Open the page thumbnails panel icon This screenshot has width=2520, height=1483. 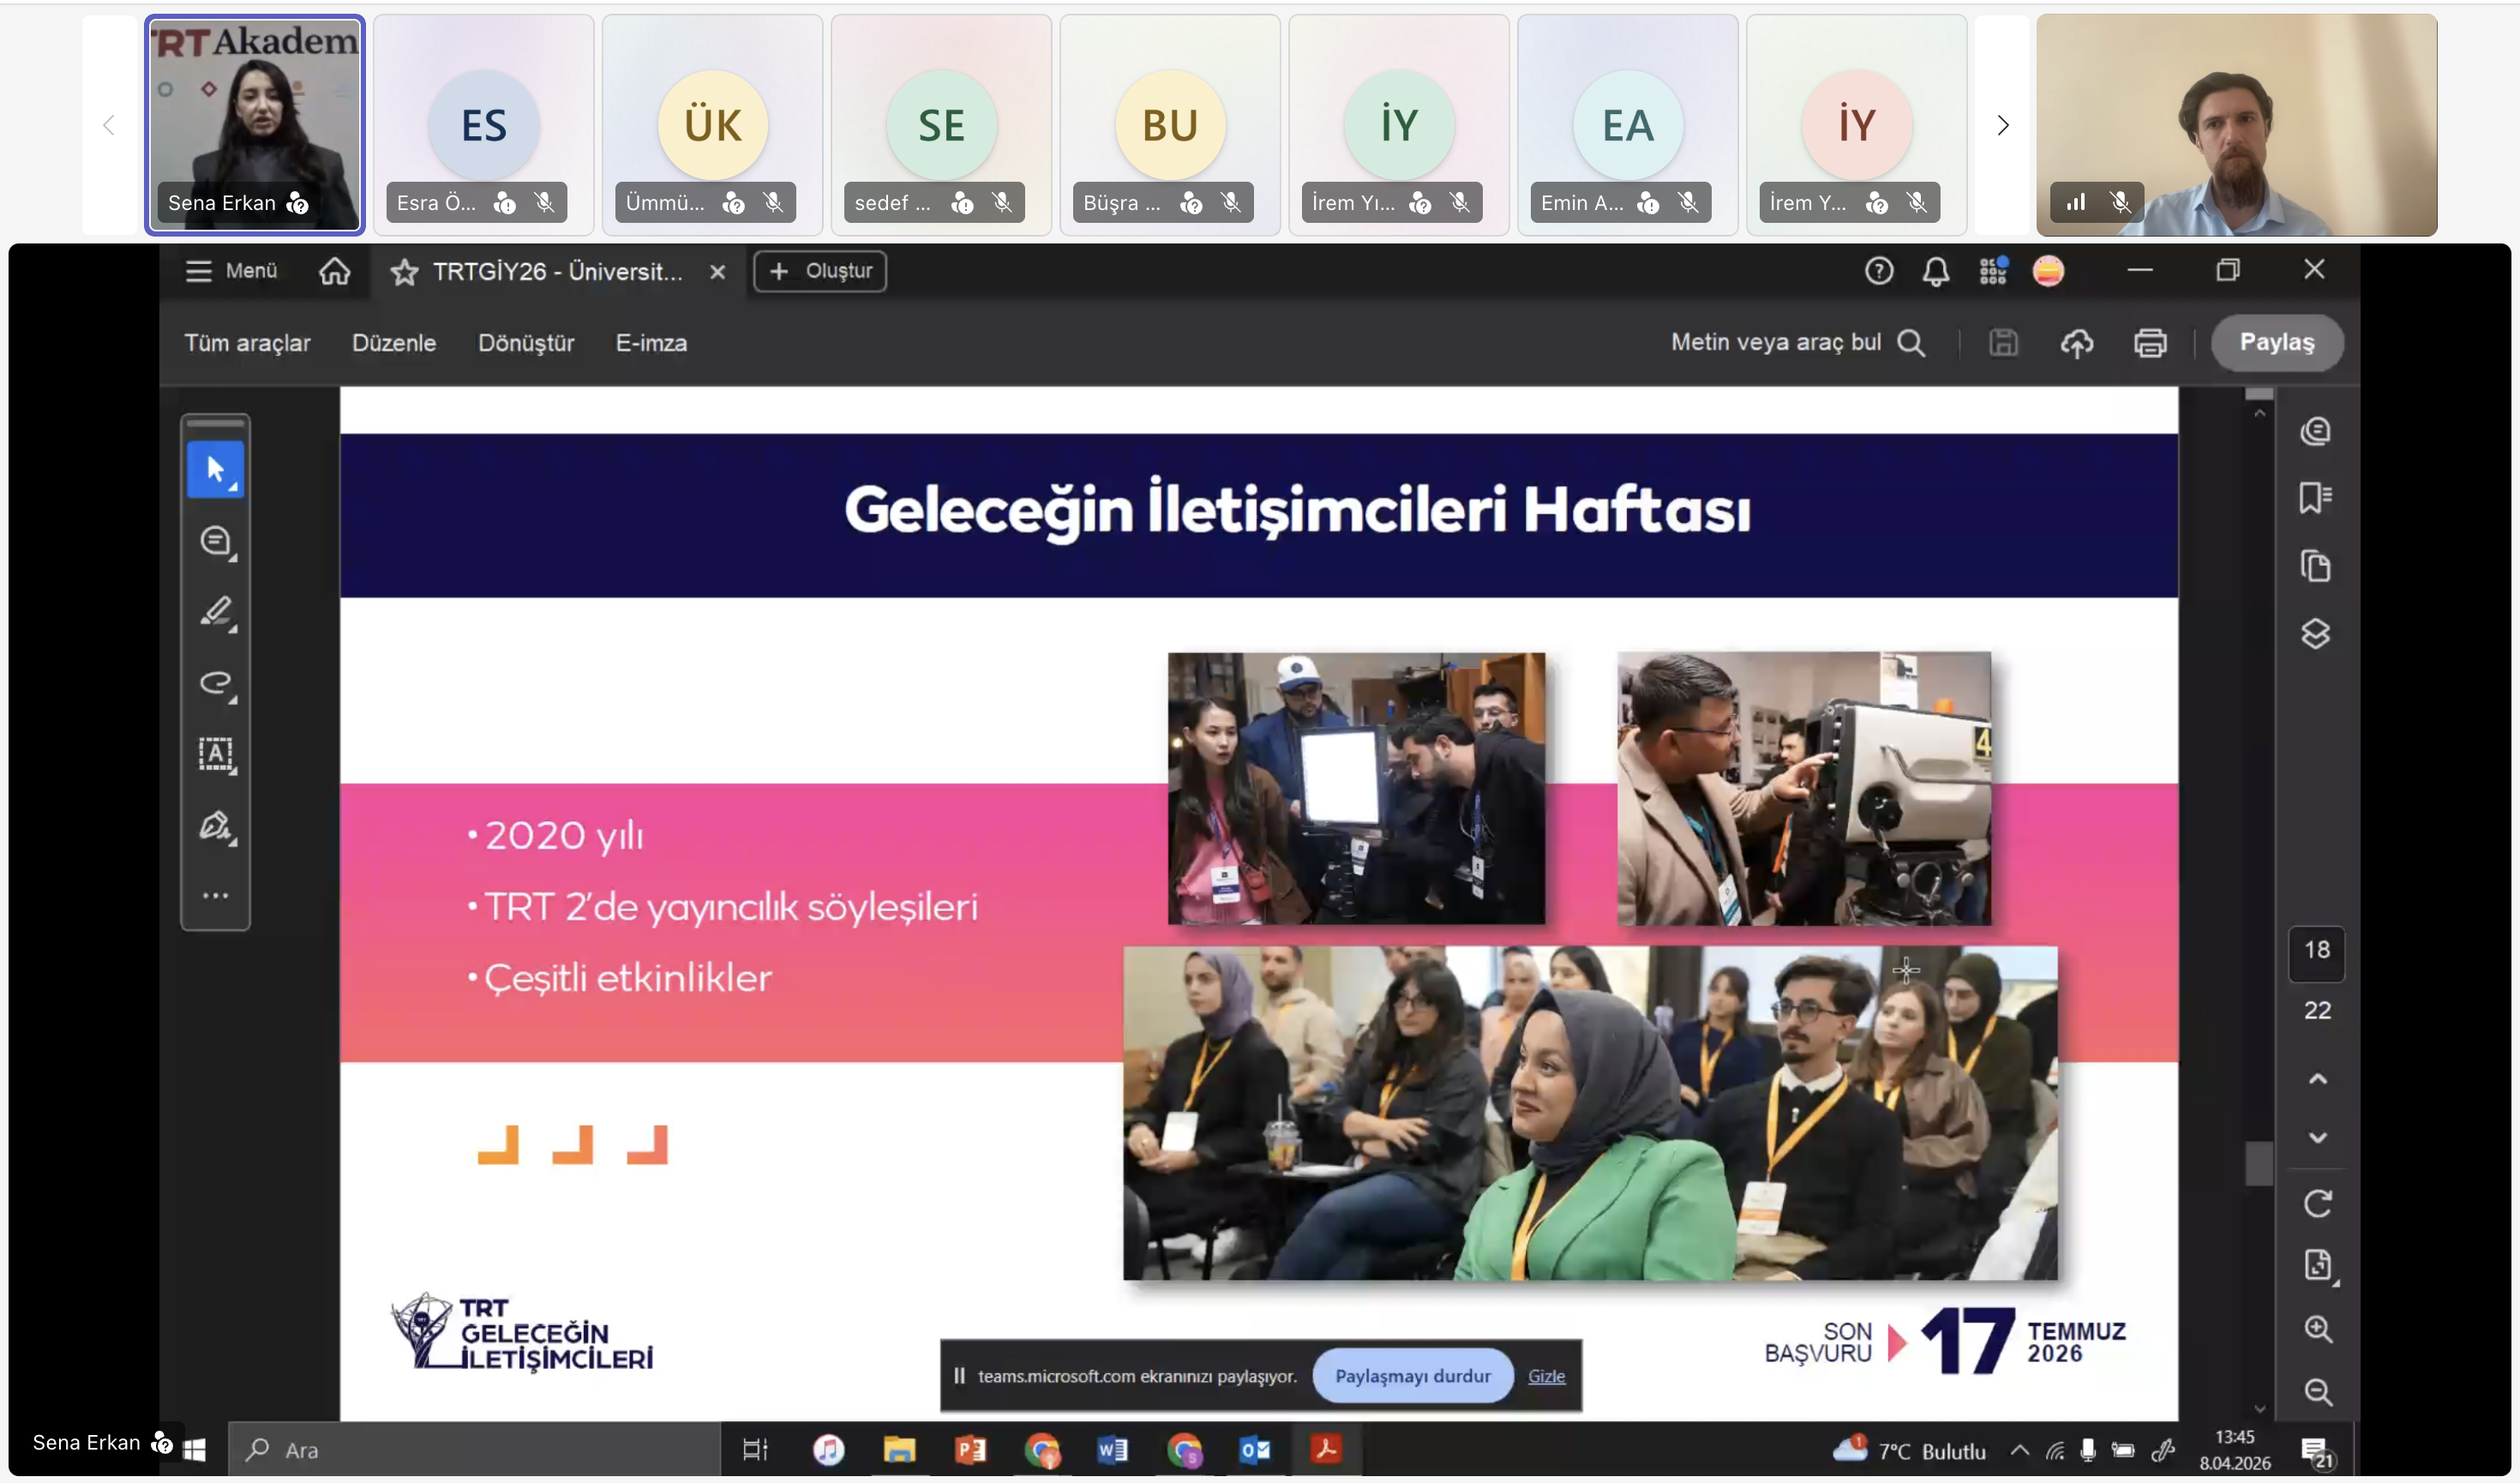2315,566
